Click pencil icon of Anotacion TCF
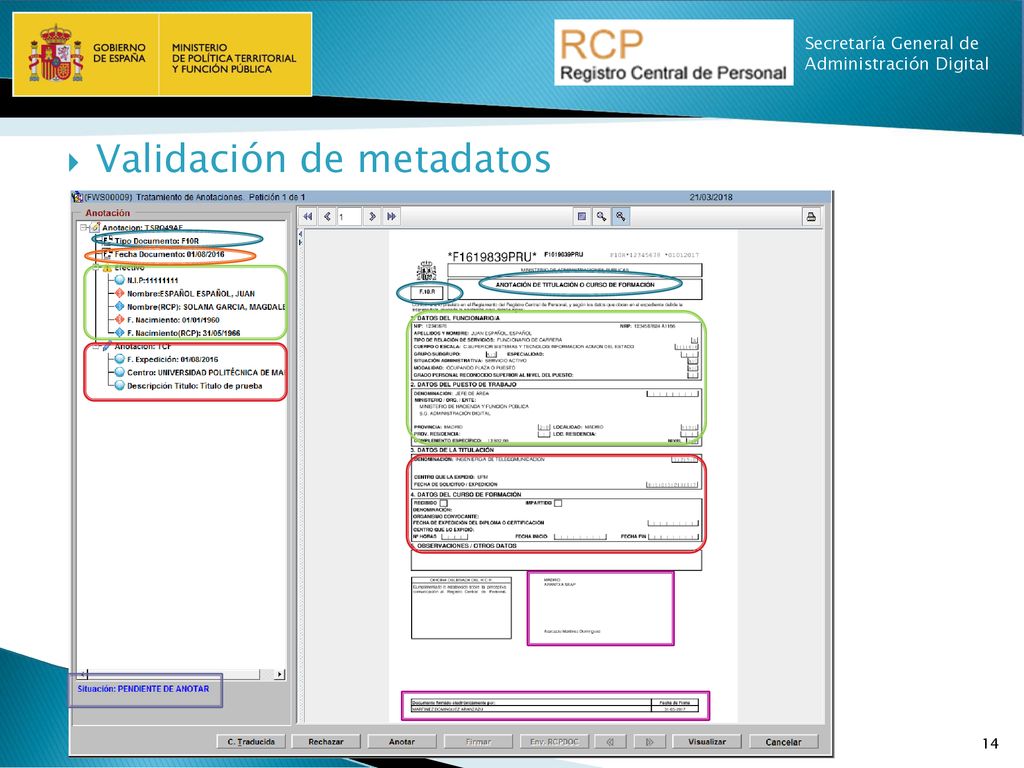This screenshot has height=768, width=1024. (108, 346)
